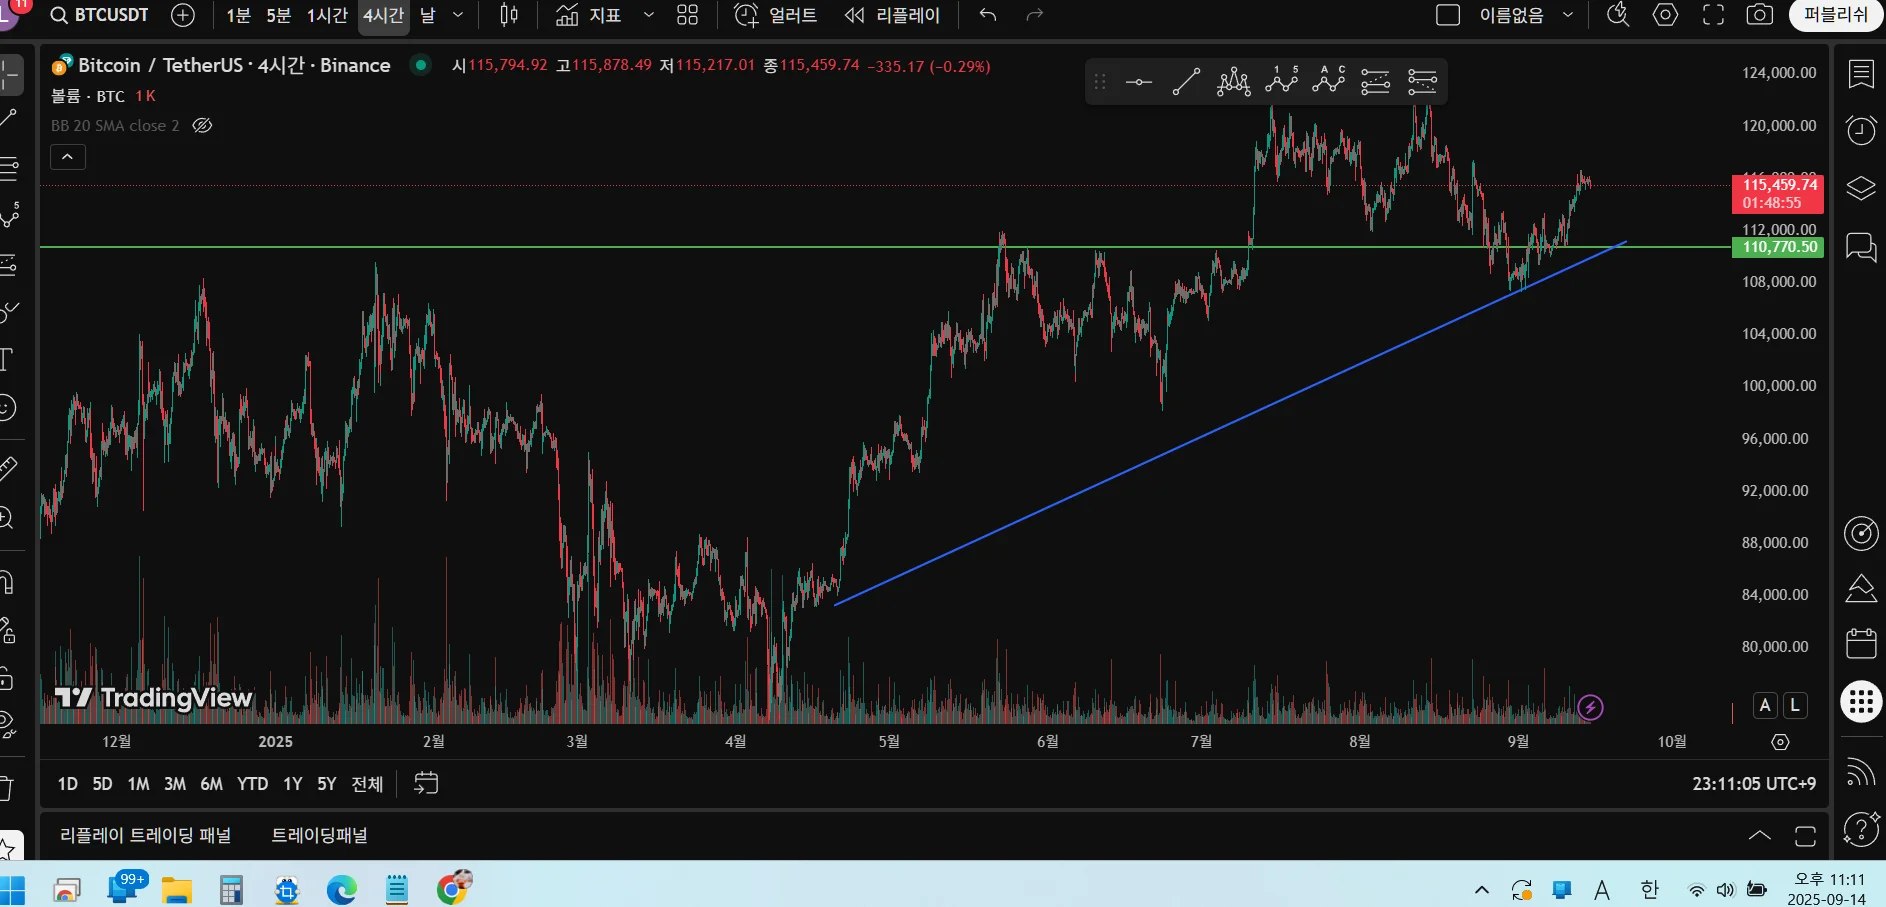Select the 날 daily interval
The image size is (1886, 907).
pyautogui.click(x=428, y=15)
